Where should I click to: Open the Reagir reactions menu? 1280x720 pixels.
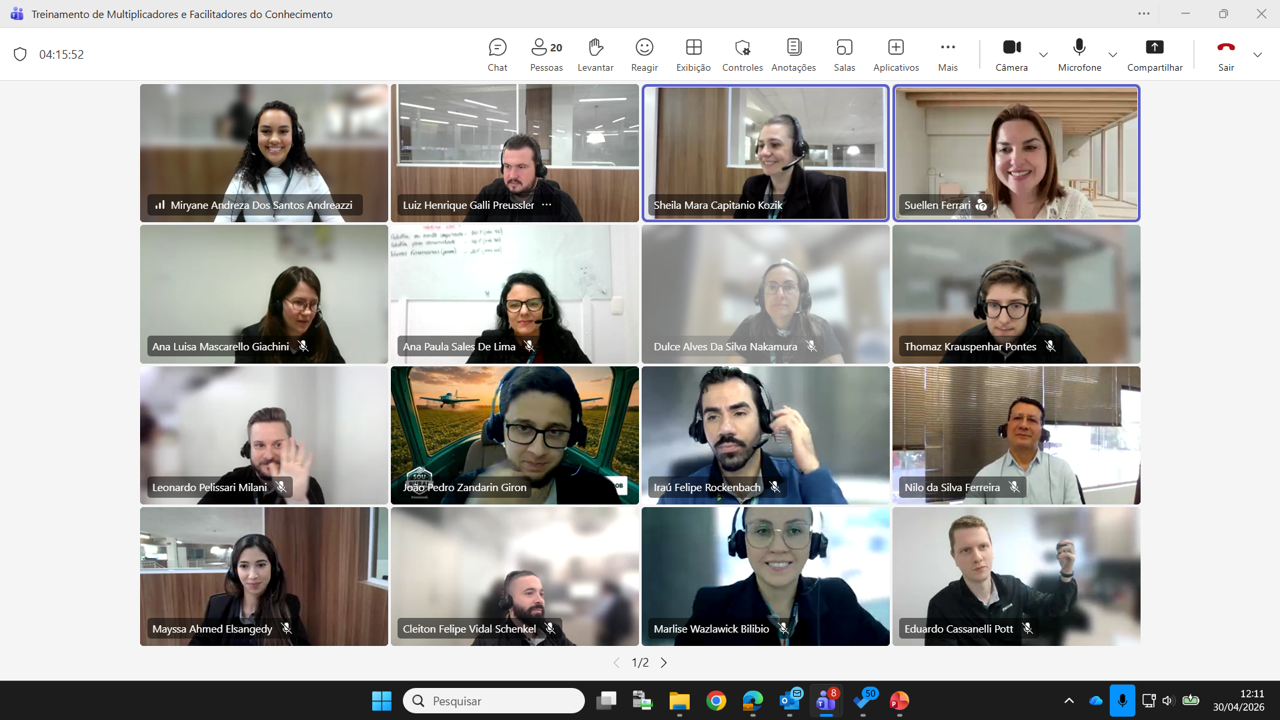click(644, 54)
